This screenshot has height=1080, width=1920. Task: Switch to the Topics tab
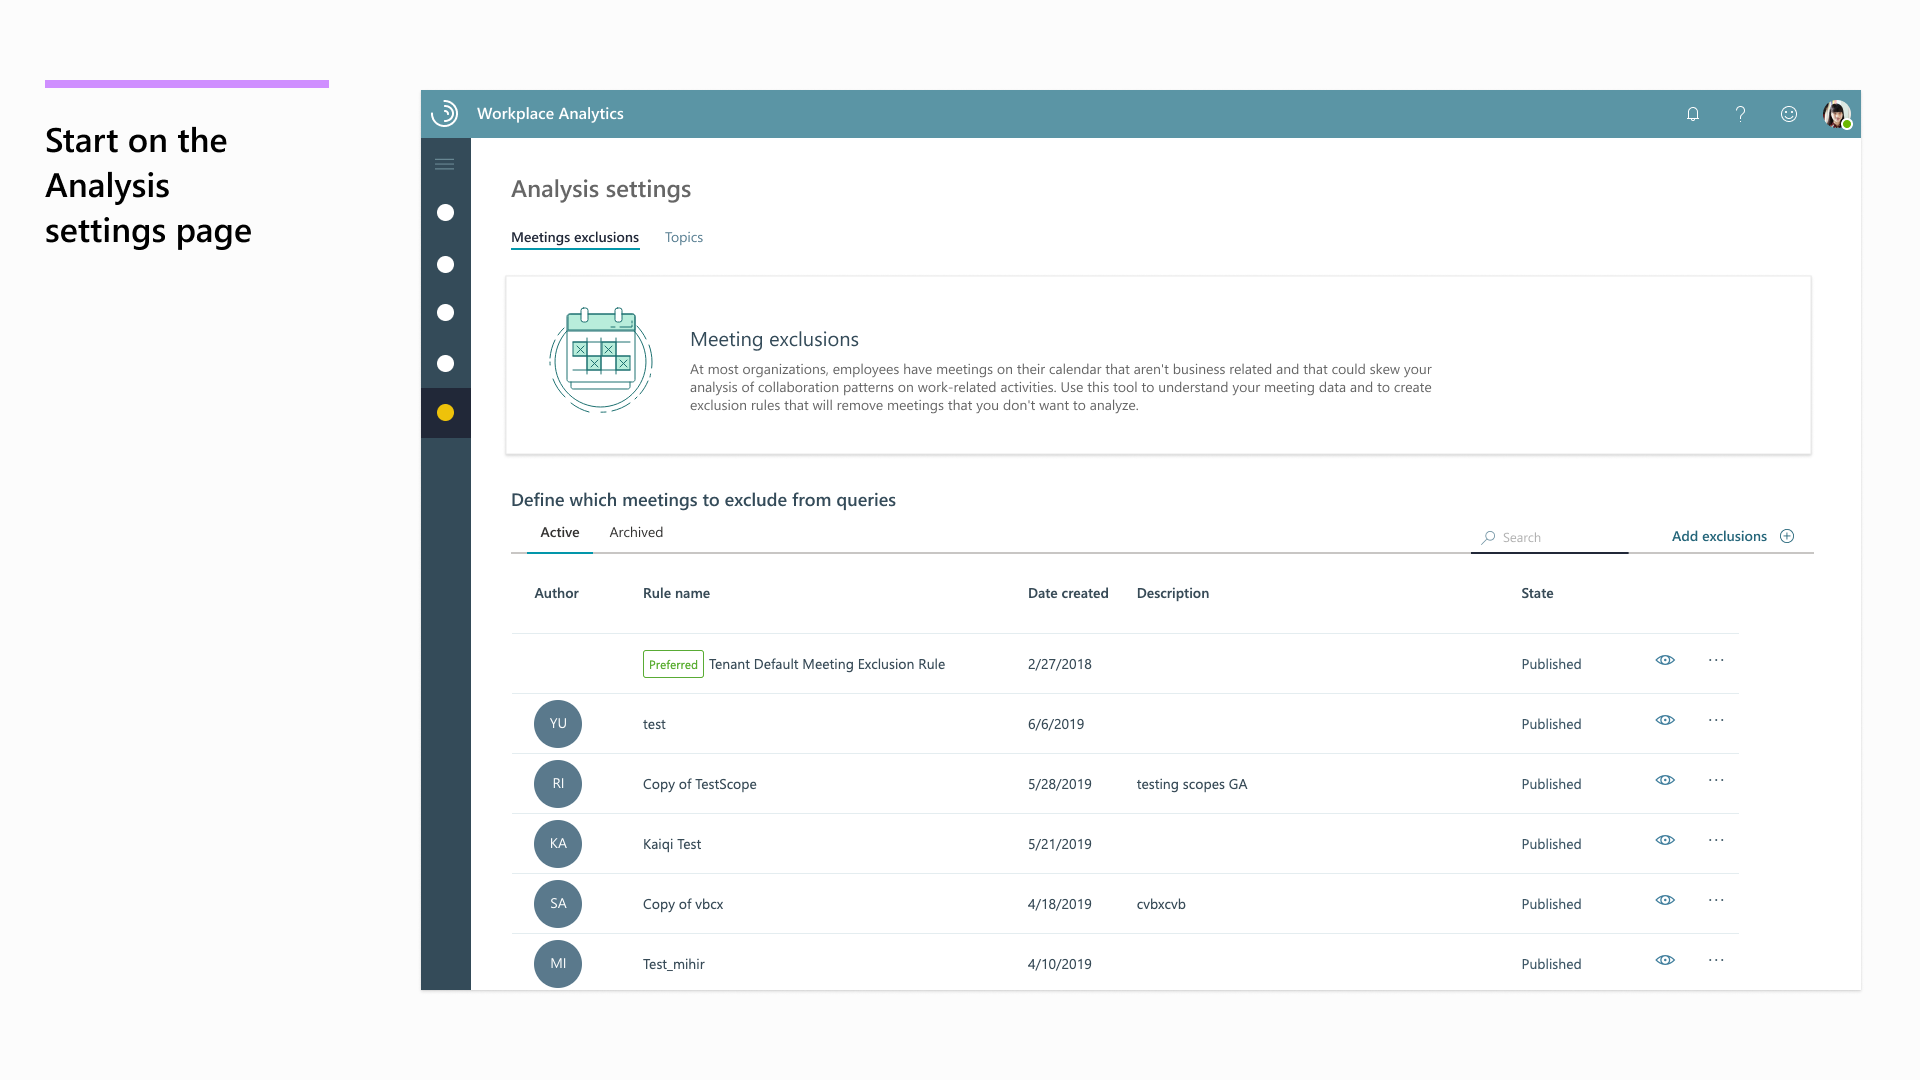pyautogui.click(x=683, y=237)
